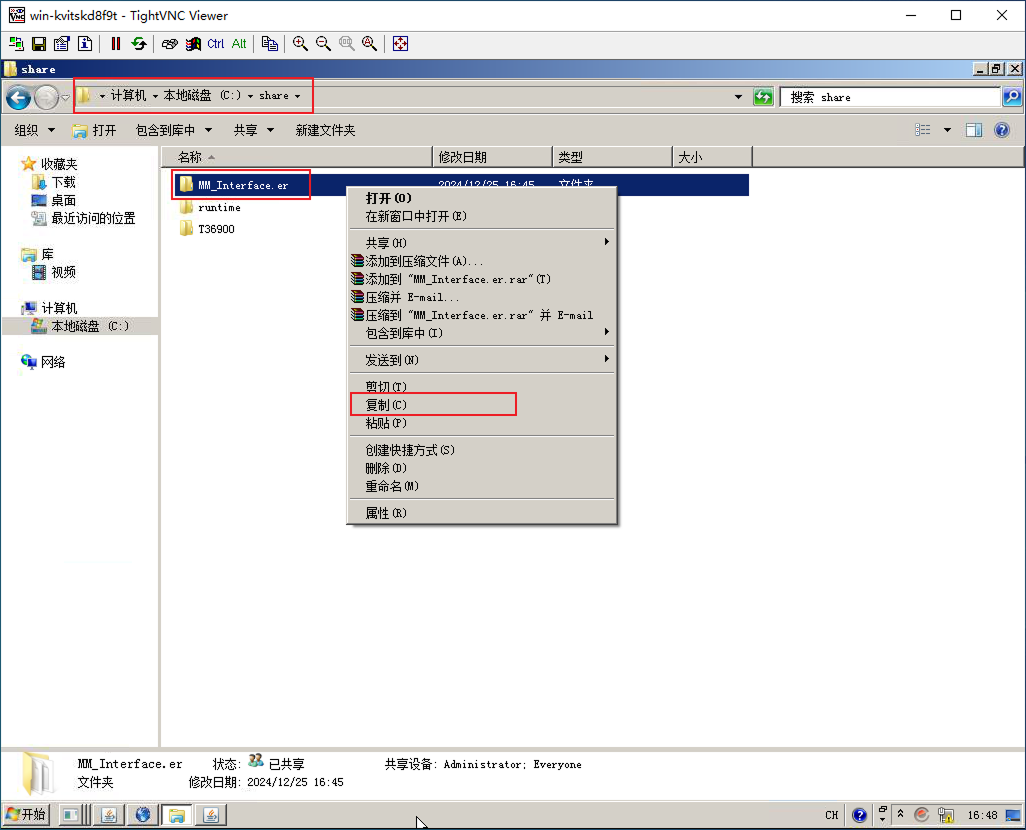The image size is (1026, 830).
Task: Click the change view icon
Action: (x=923, y=130)
